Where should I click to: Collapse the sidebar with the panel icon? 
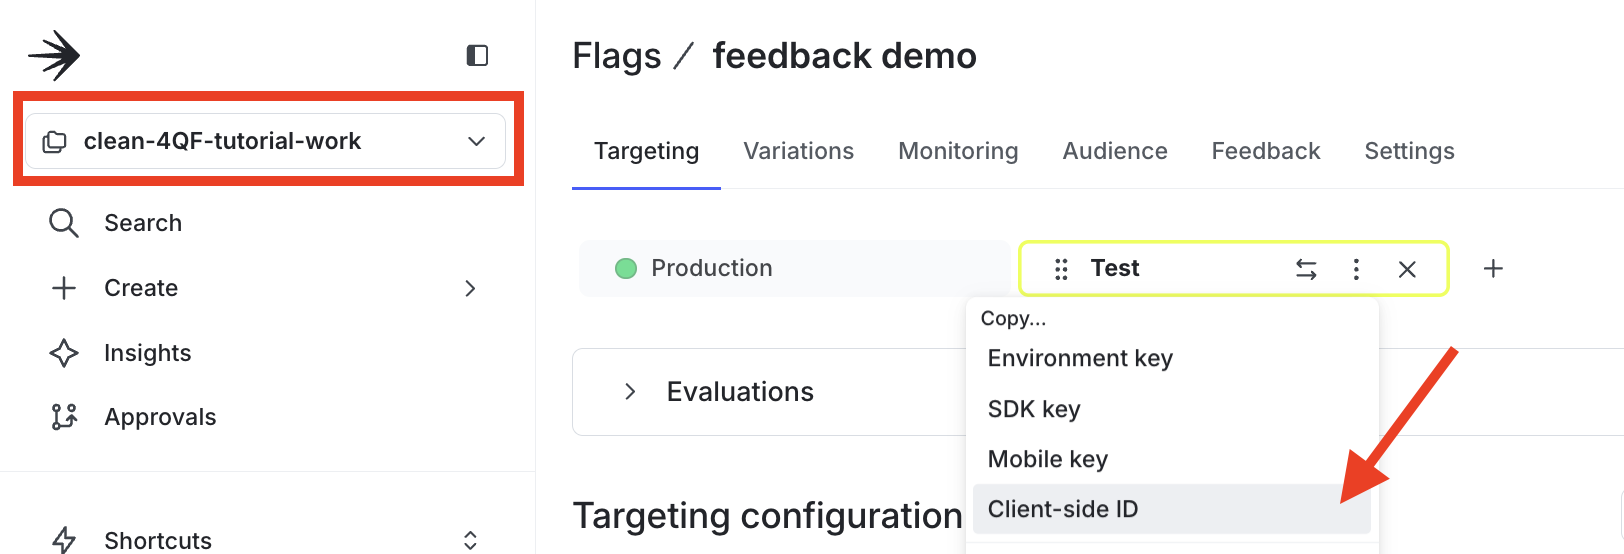click(x=477, y=55)
